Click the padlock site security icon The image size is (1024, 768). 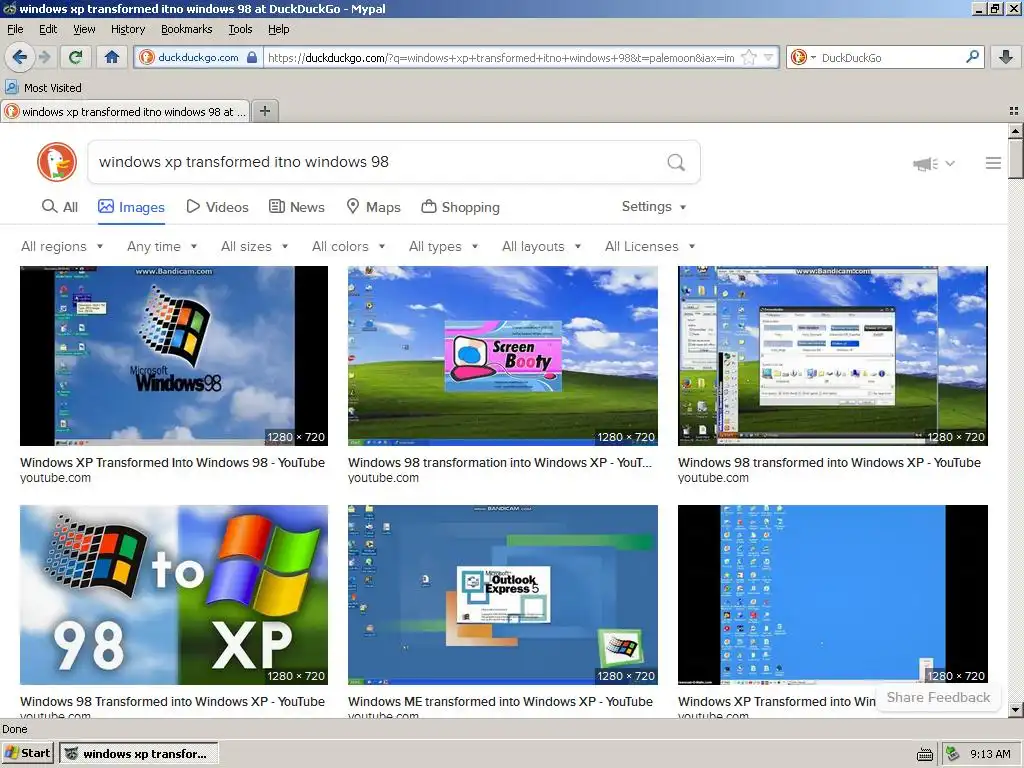point(252,57)
